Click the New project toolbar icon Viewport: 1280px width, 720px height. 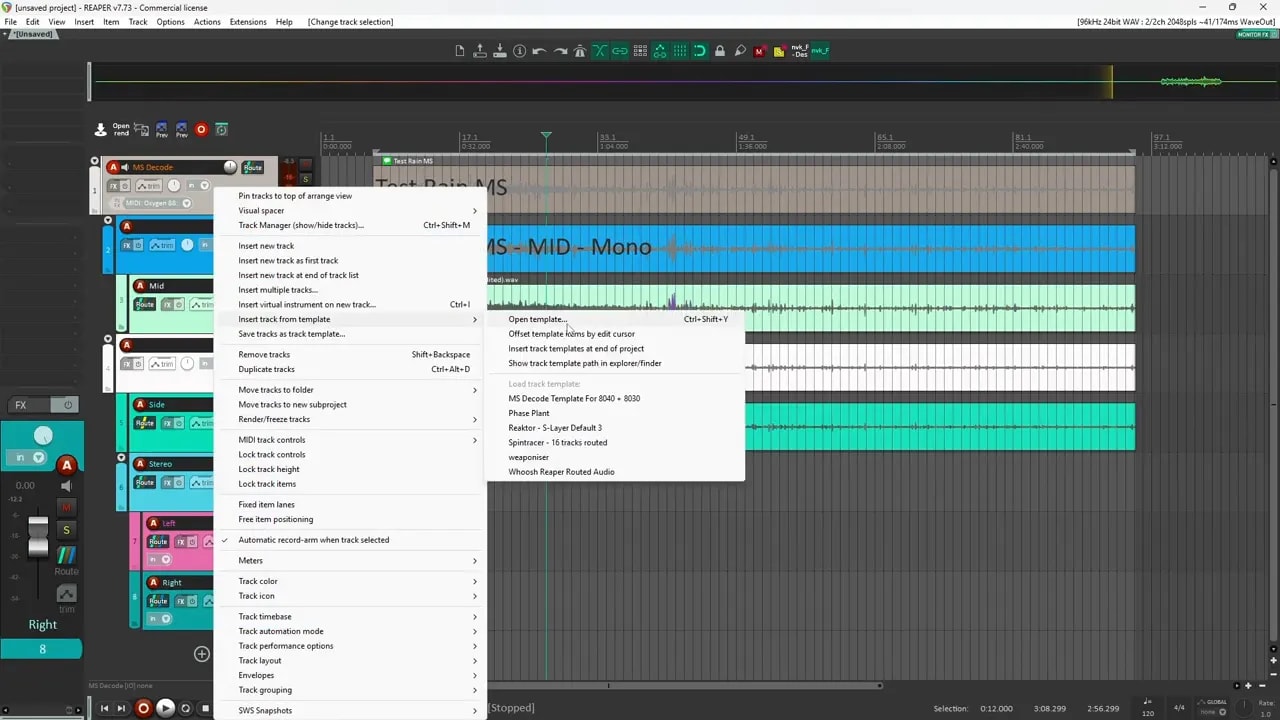(460, 51)
